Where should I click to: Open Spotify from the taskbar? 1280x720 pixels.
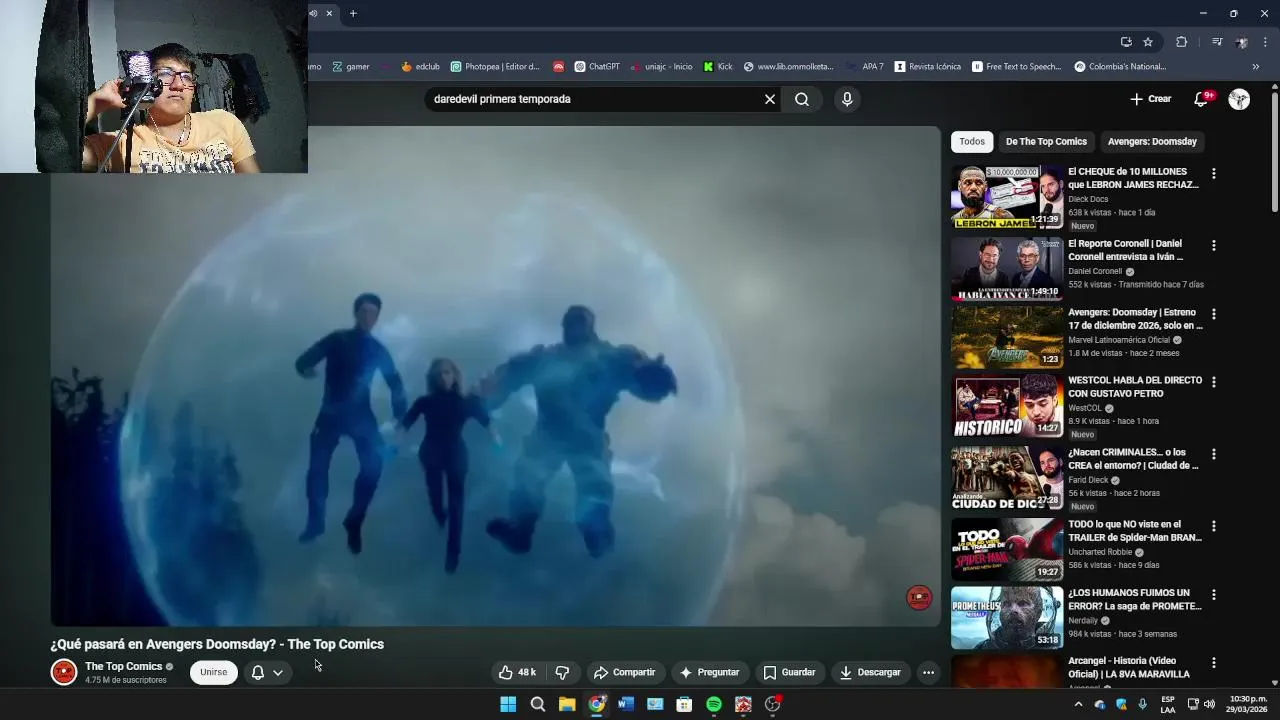tap(714, 704)
